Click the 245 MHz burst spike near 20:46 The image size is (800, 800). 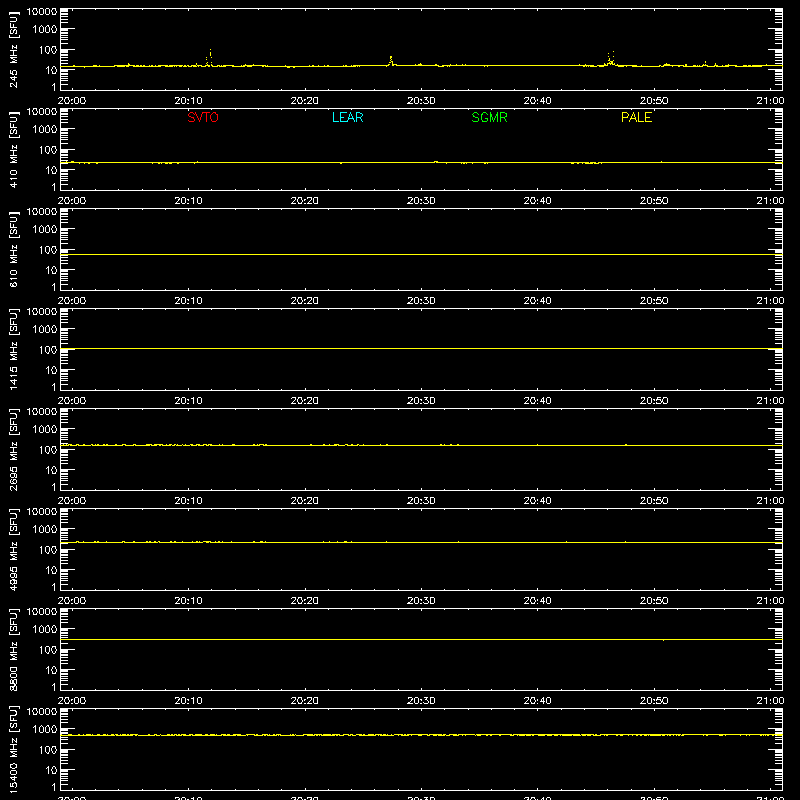coord(611,59)
